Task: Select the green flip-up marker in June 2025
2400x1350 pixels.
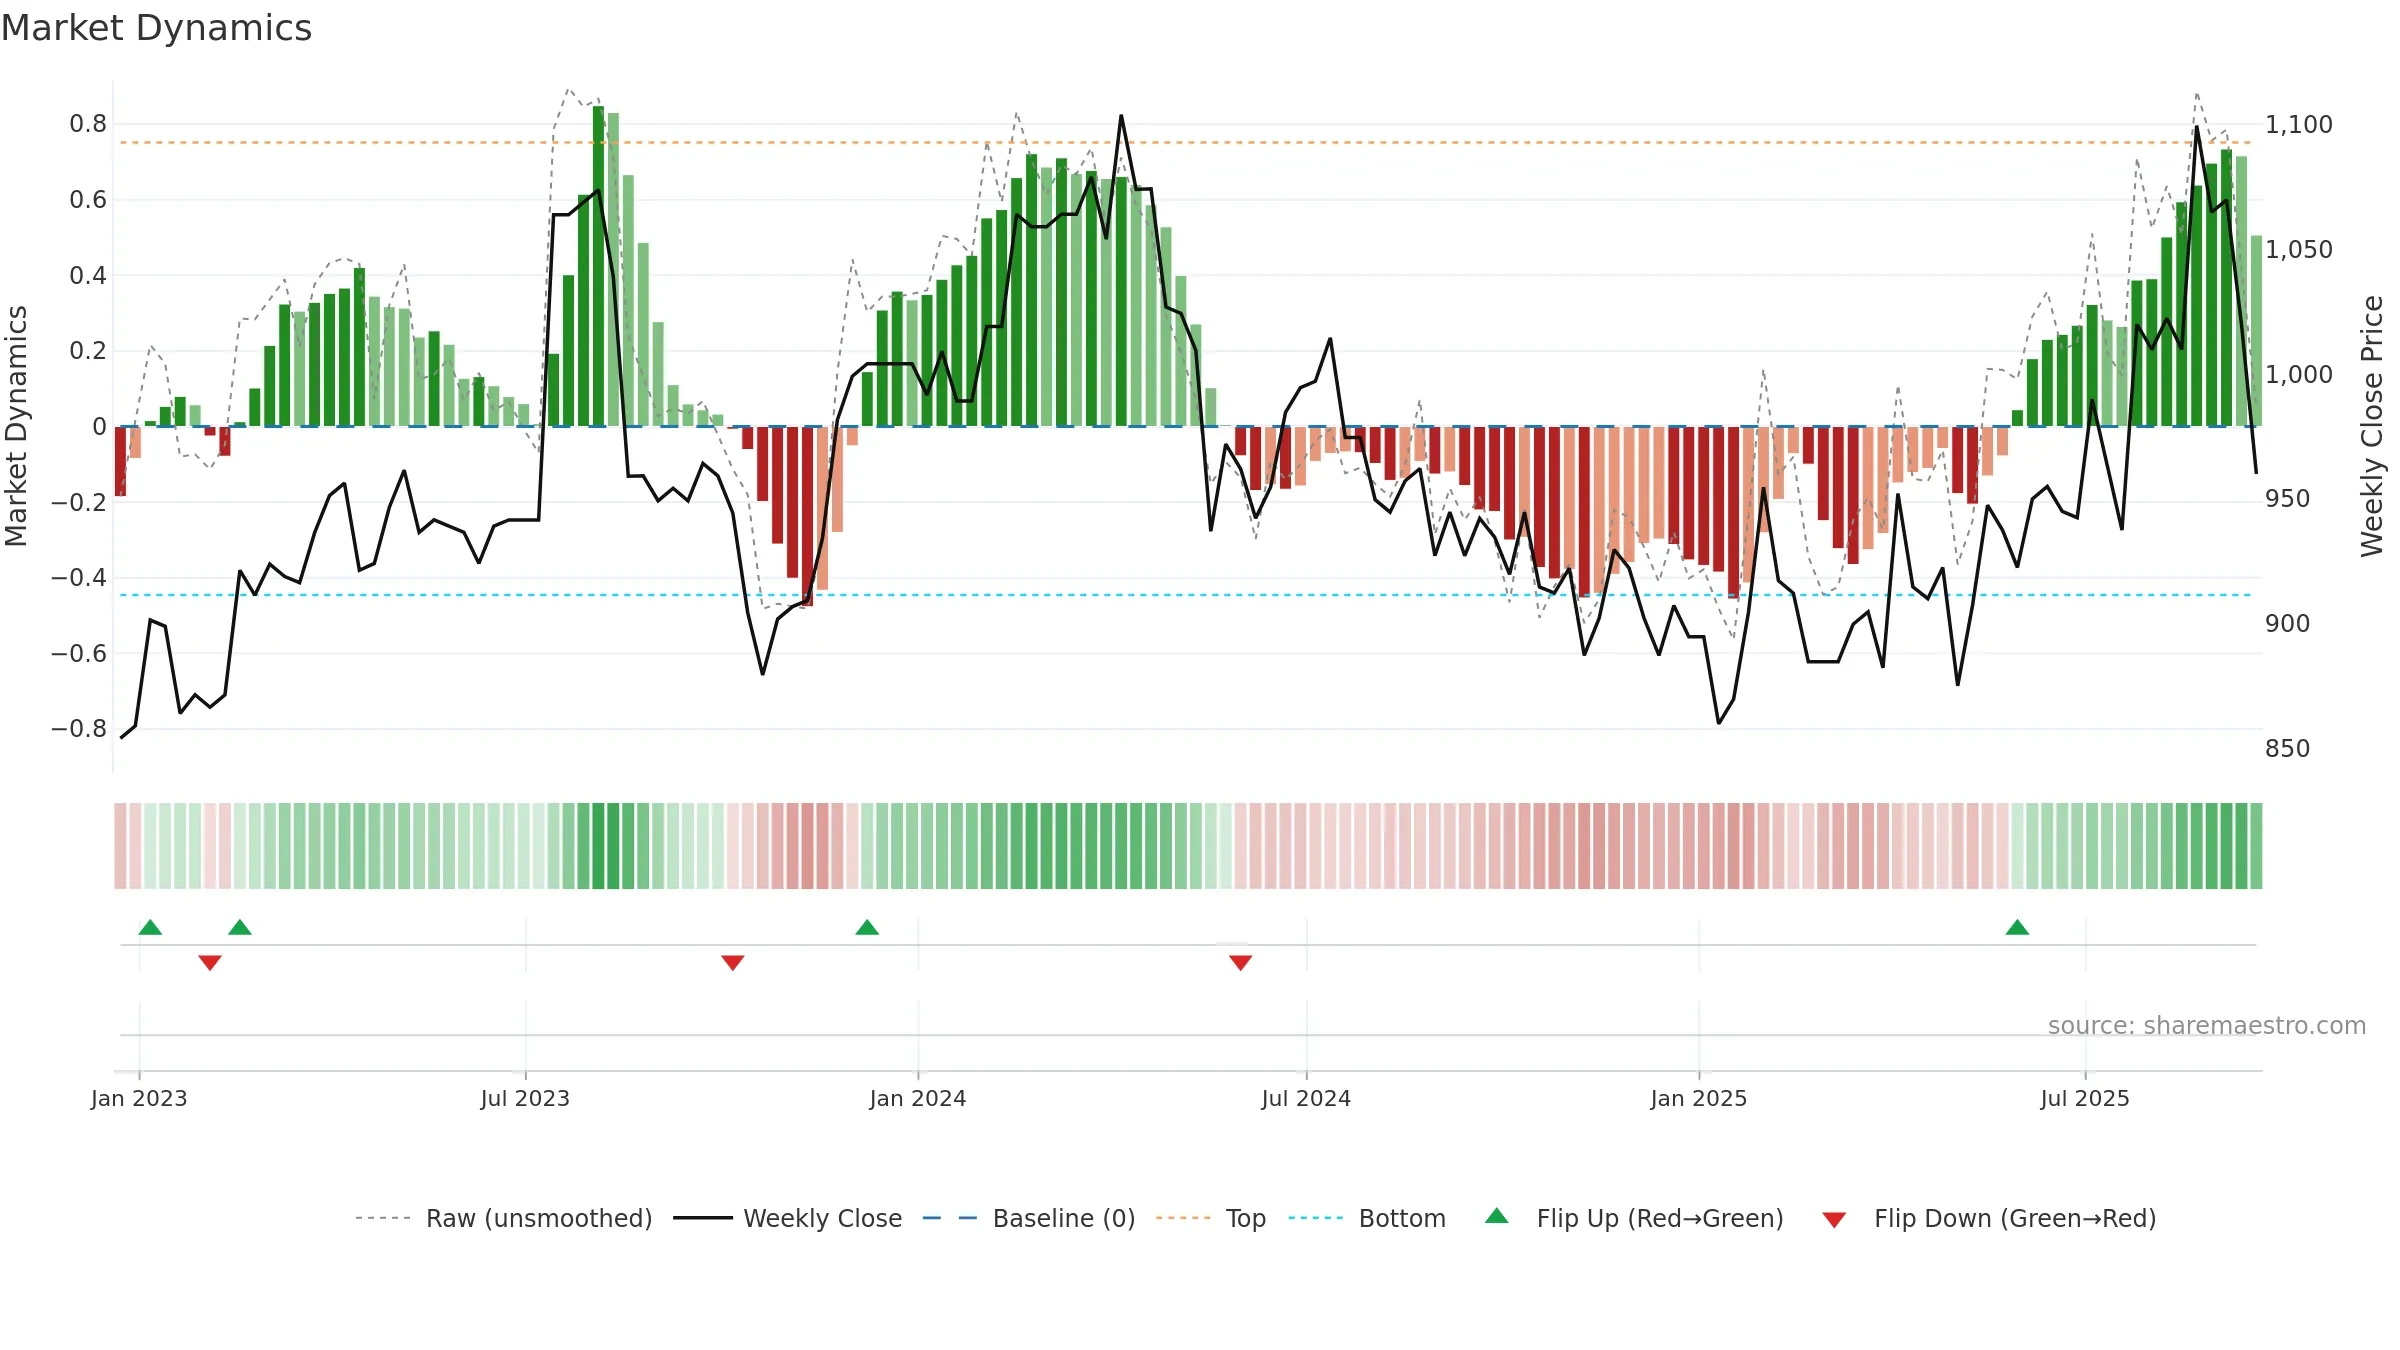Action: point(2017,927)
